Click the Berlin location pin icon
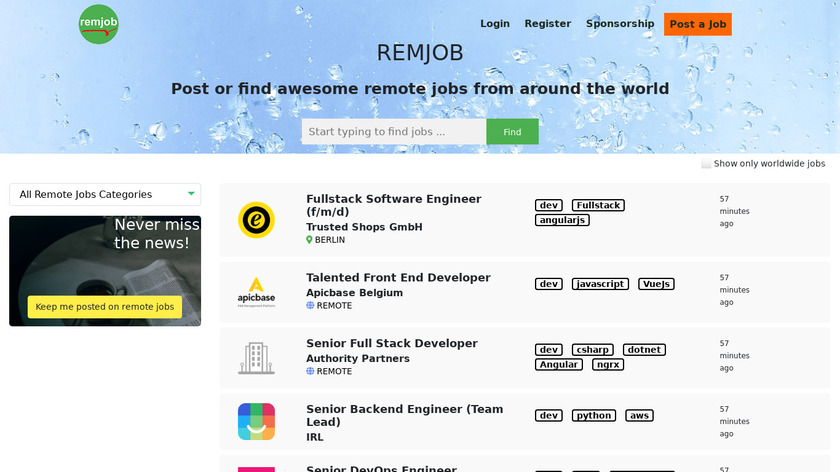Screen dimensions: 840x472 pyautogui.click(x=309, y=240)
